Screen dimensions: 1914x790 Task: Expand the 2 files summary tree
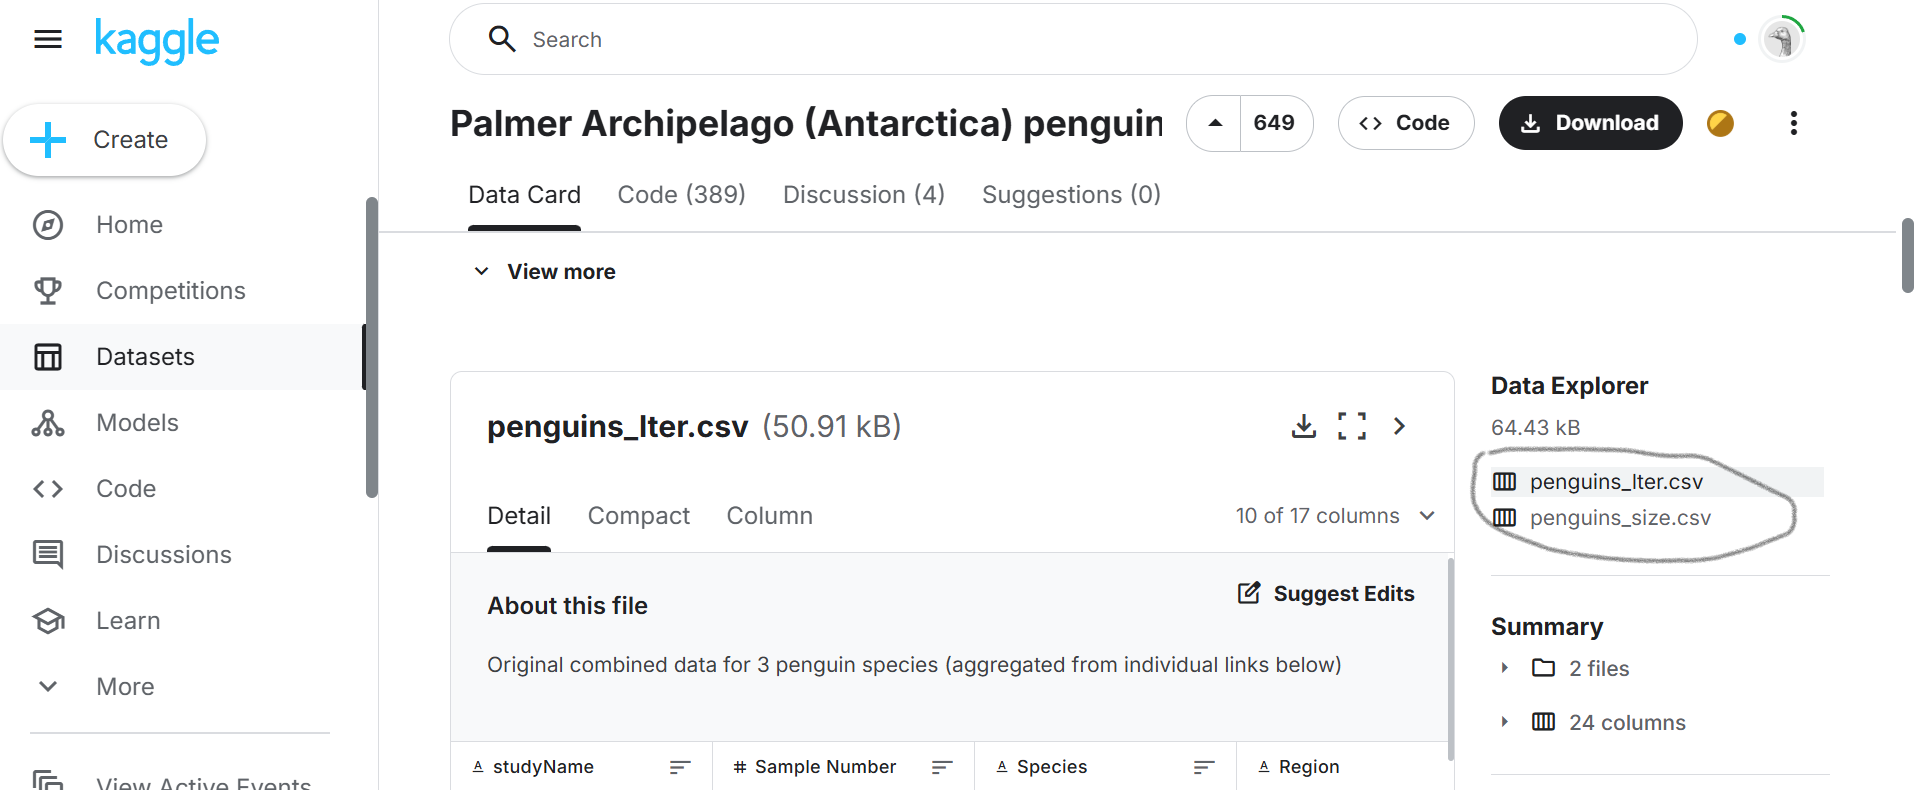(x=1504, y=668)
